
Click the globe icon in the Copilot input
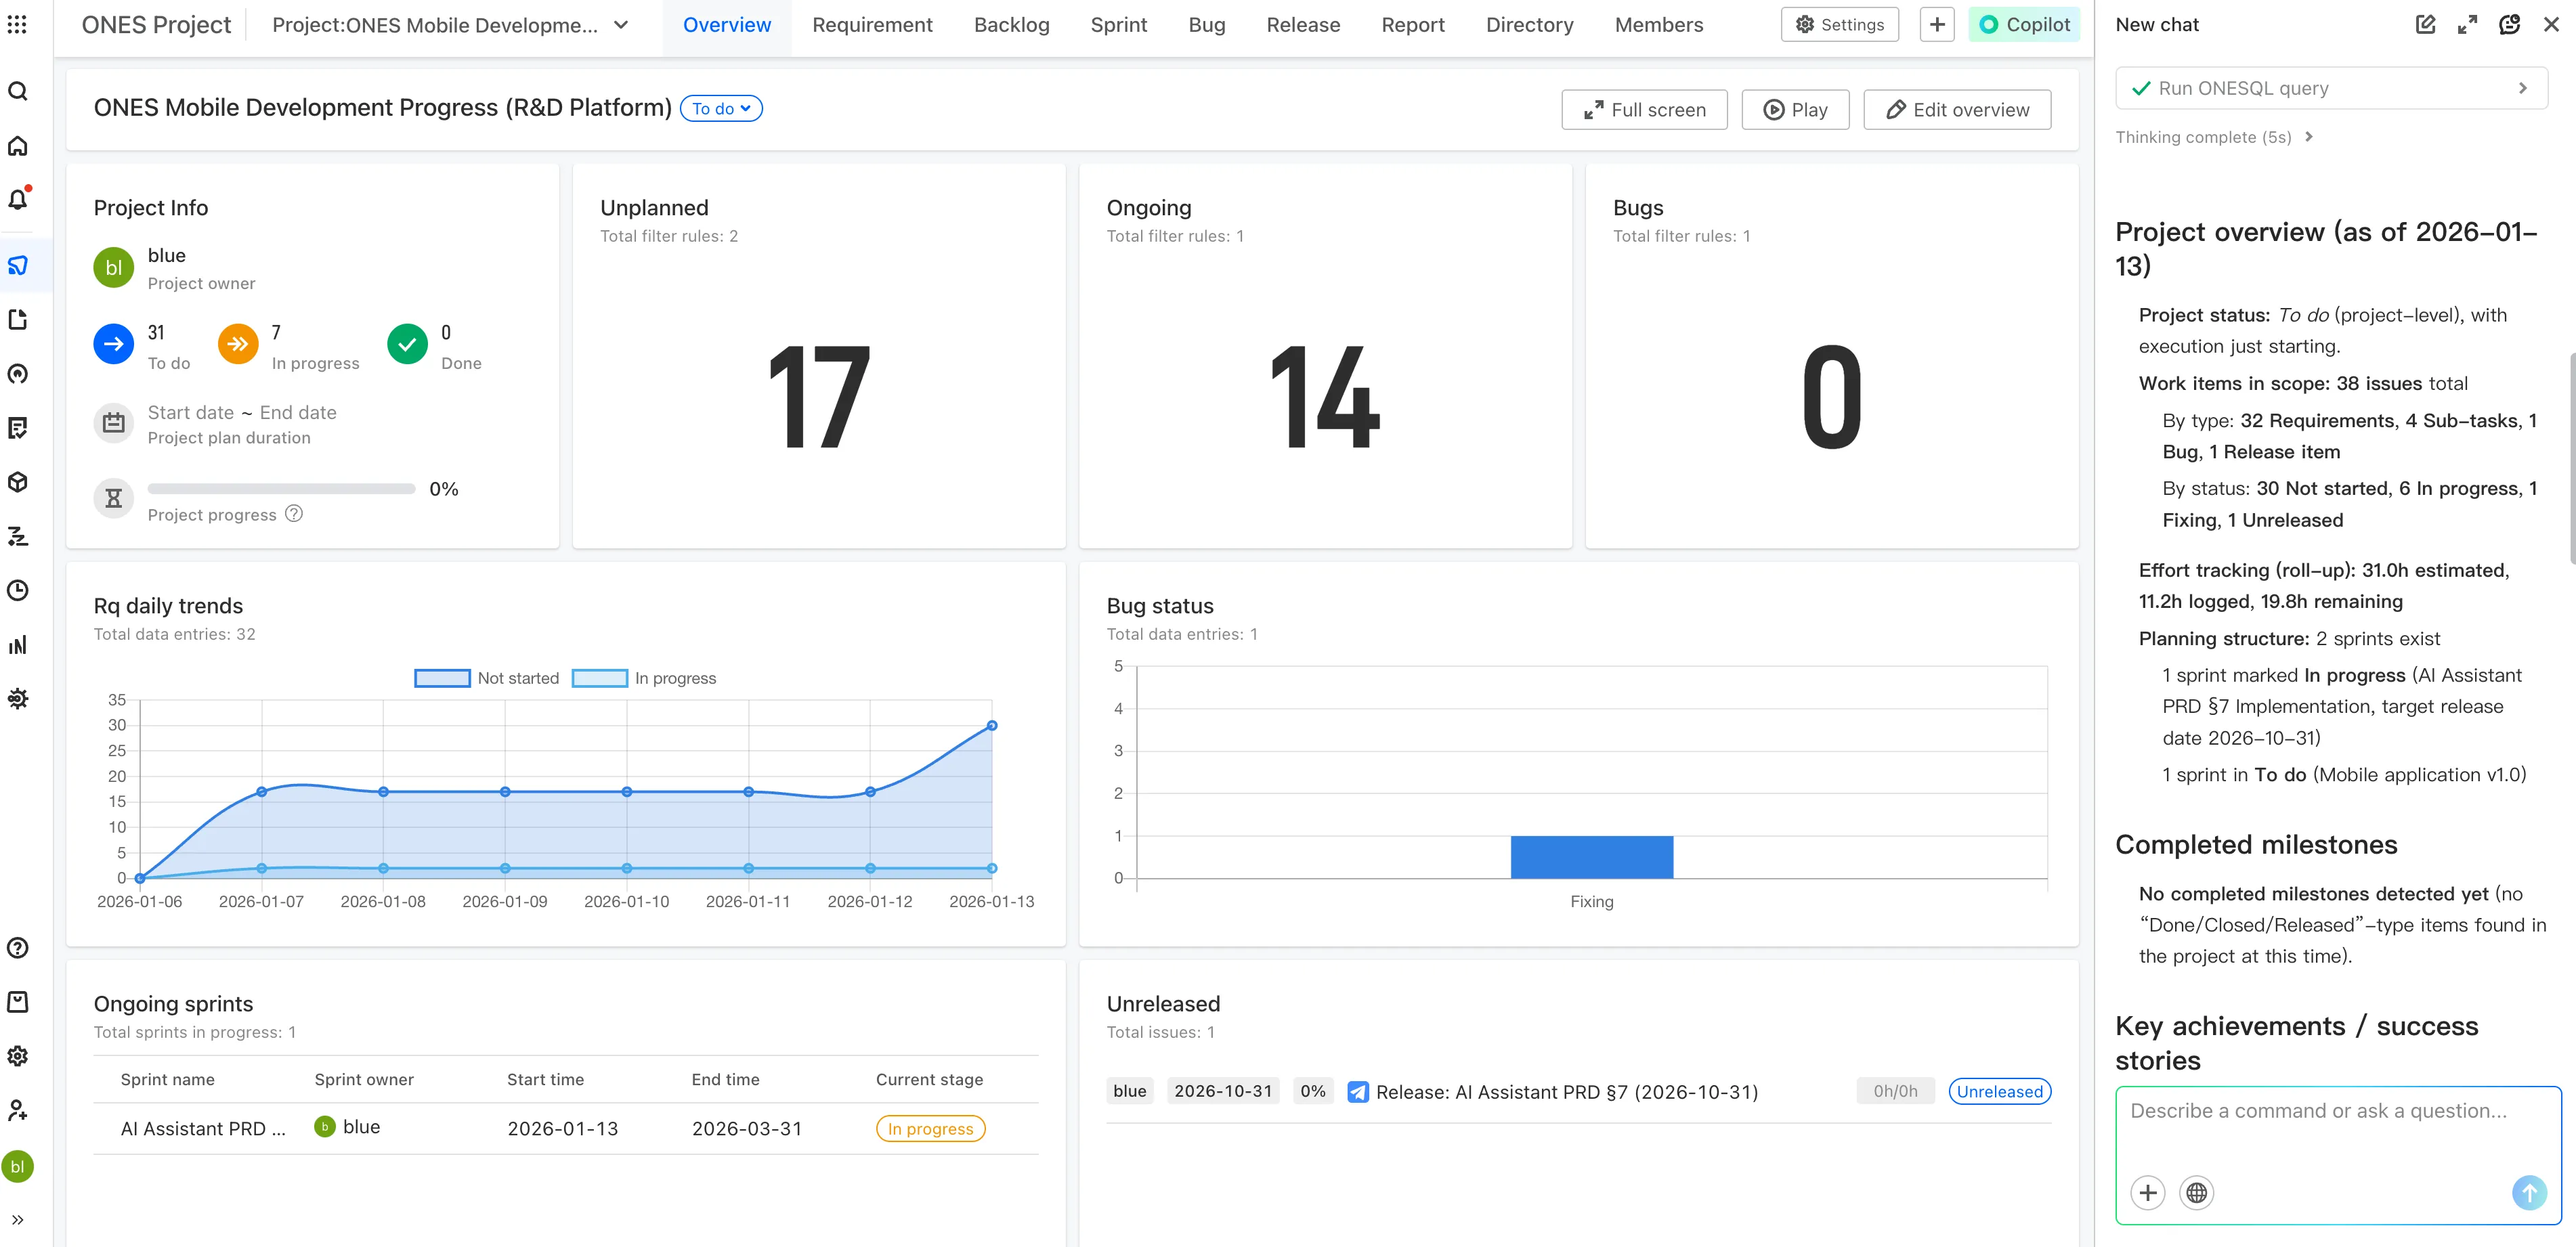pos(2196,1192)
